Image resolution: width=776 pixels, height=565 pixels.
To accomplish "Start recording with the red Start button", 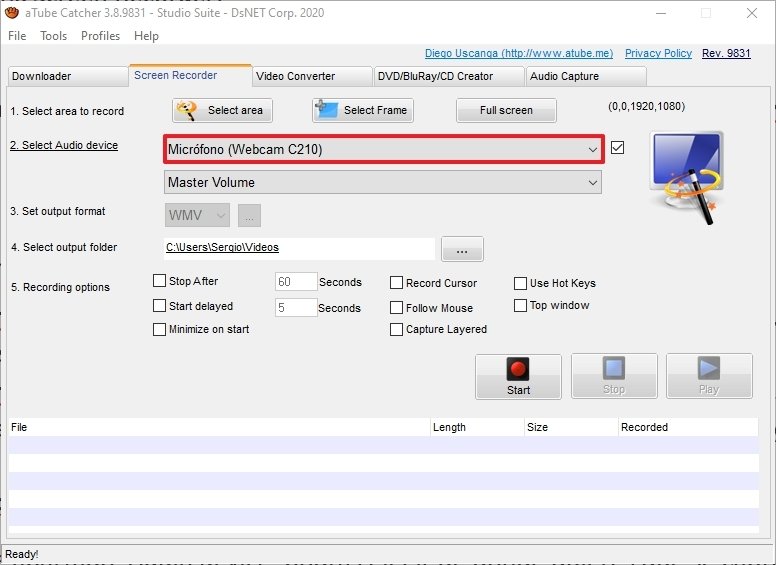I will tap(518, 377).
